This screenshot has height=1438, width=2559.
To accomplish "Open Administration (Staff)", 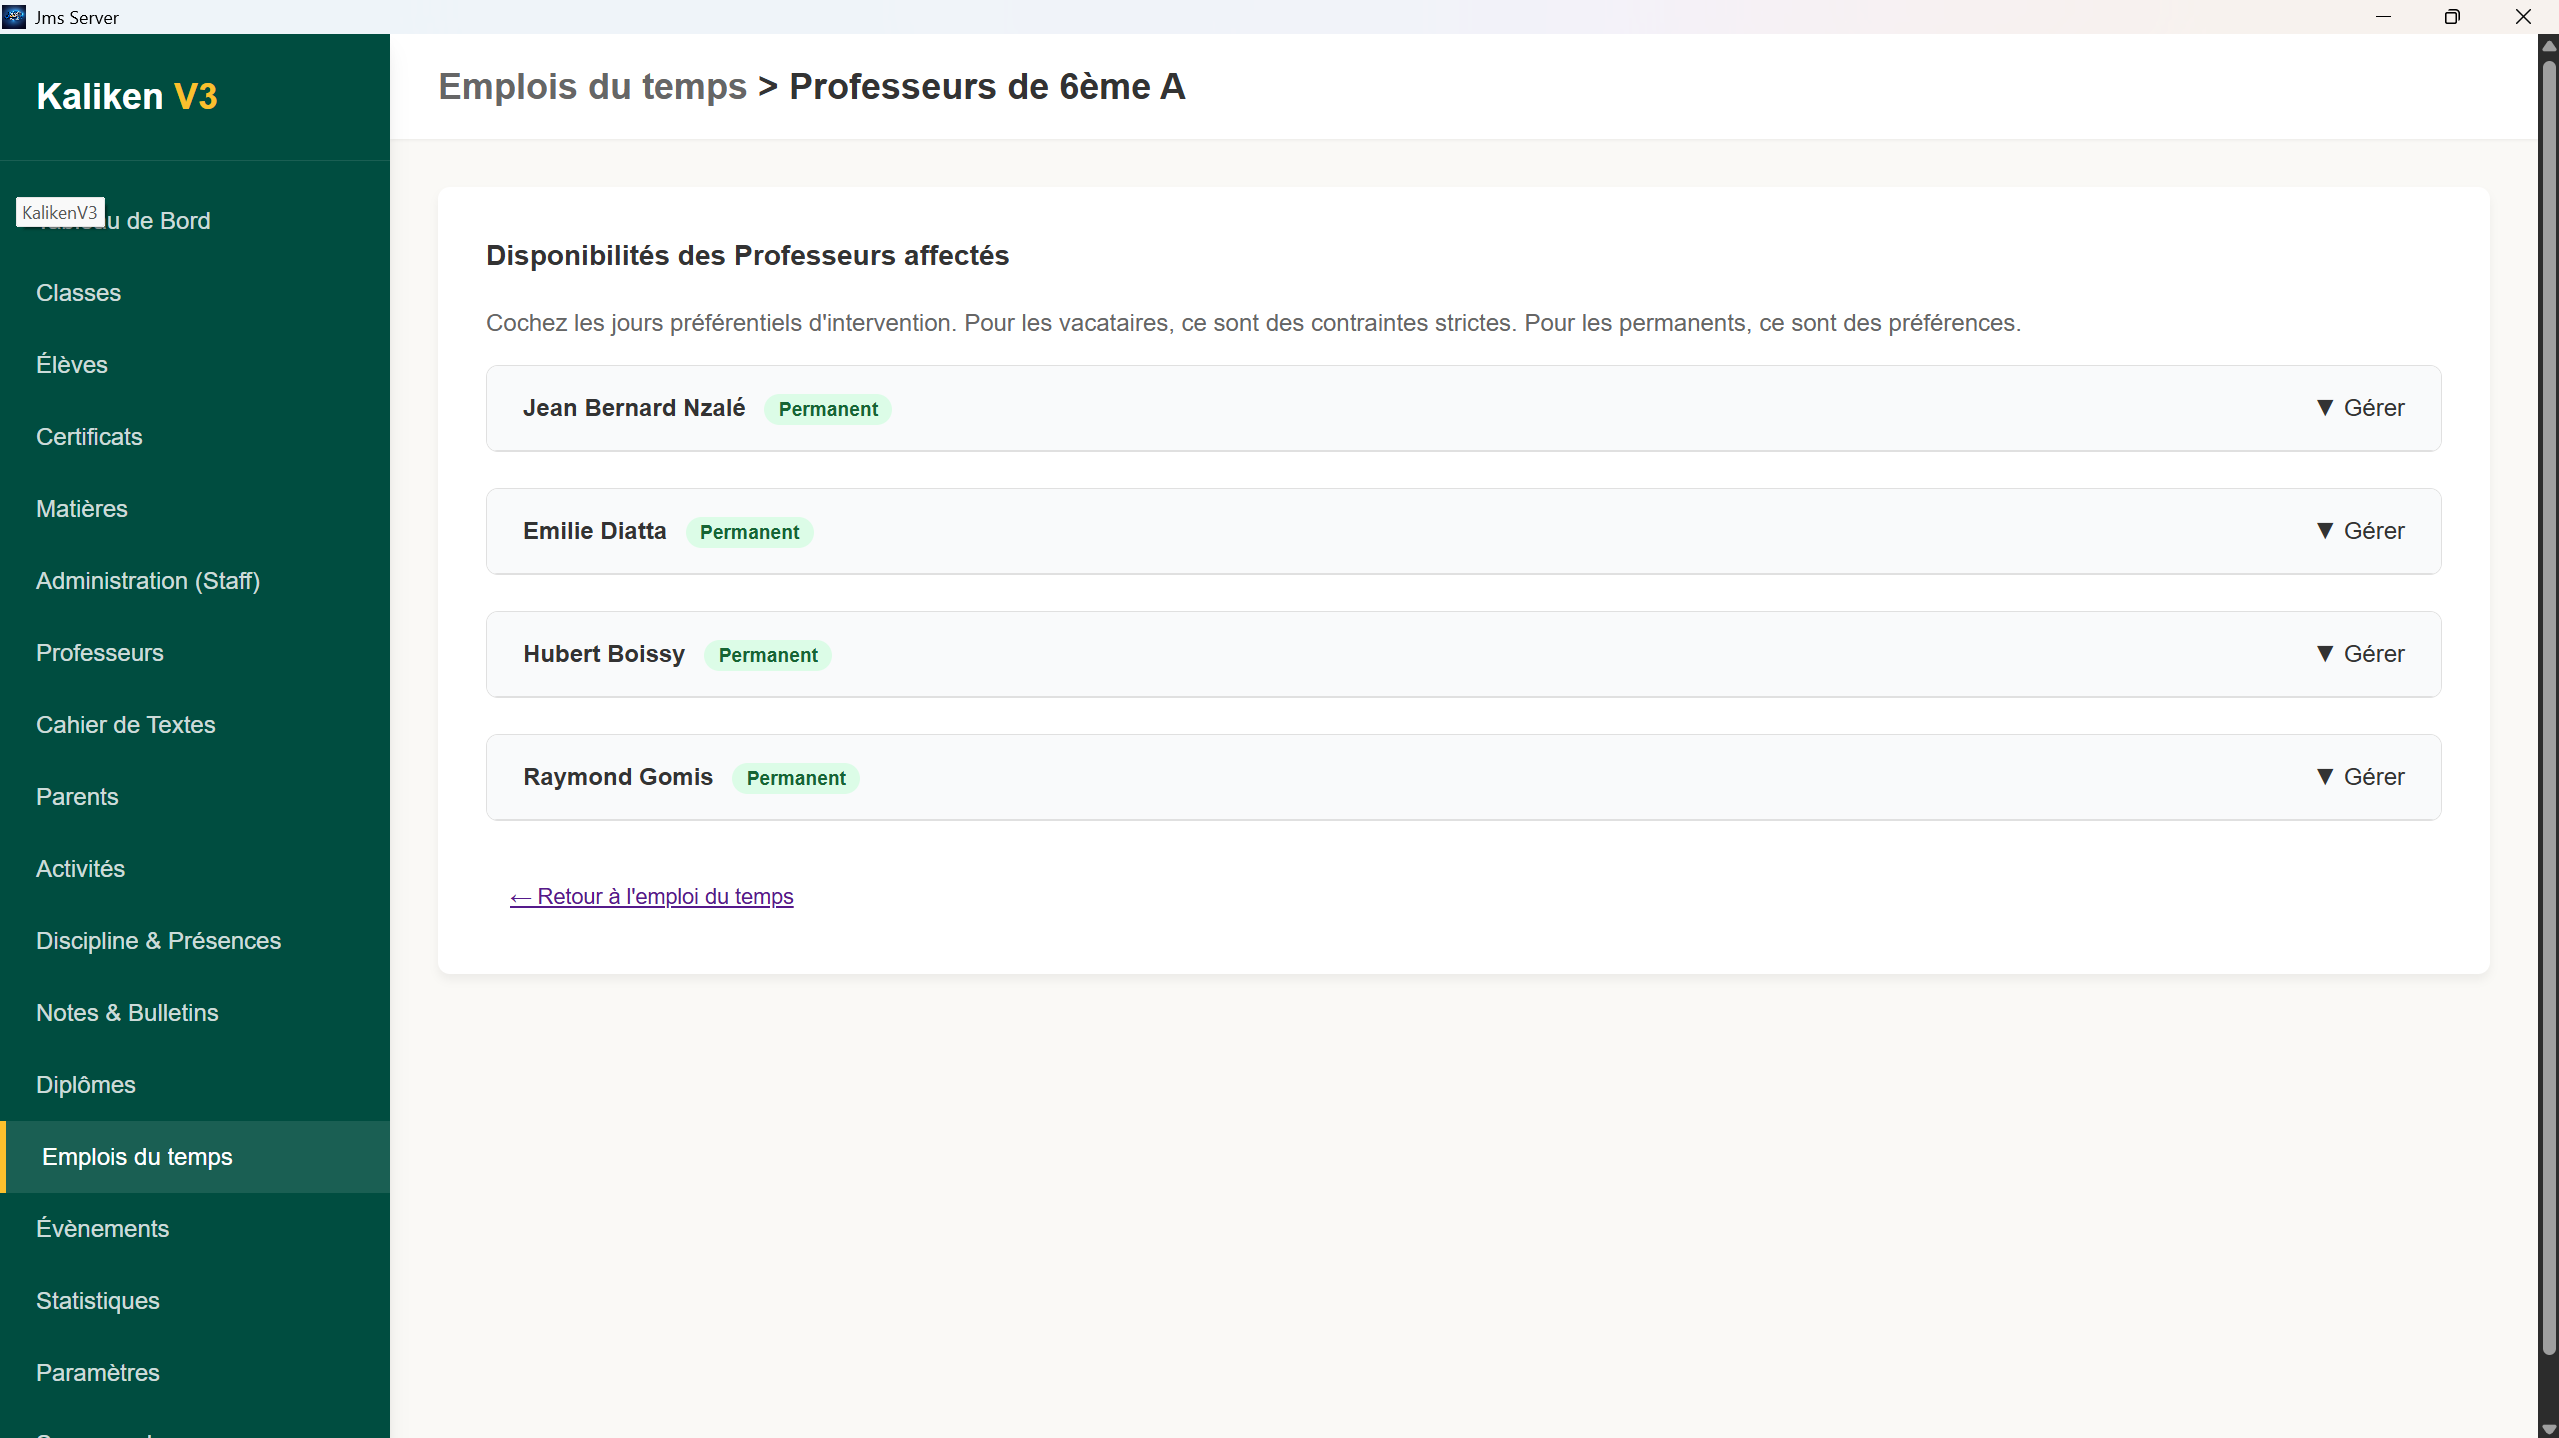I will [x=147, y=580].
